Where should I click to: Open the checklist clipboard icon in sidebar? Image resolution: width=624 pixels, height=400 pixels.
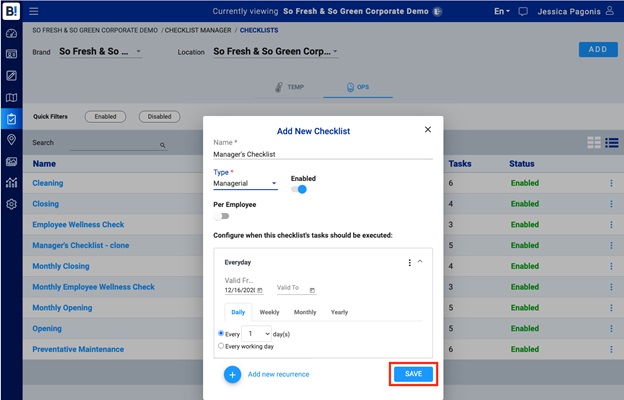(12, 119)
